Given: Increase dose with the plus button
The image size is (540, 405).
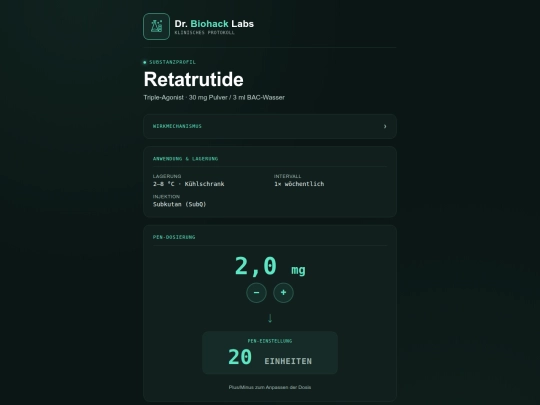Looking at the screenshot, I should (x=283, y=293).
